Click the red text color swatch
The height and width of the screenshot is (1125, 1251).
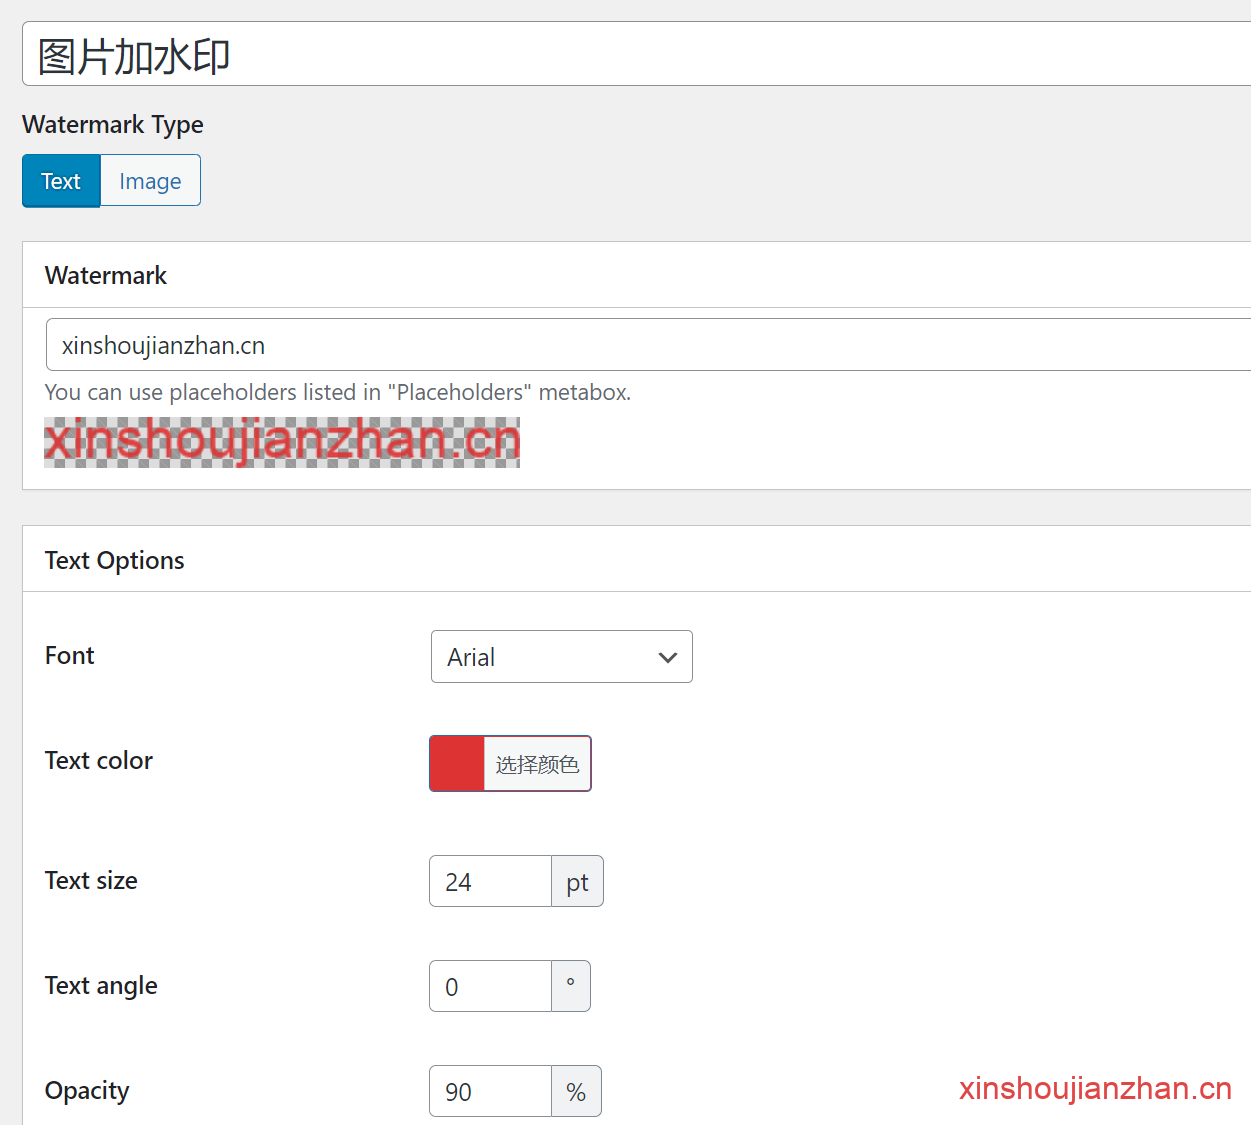(457, 764)
